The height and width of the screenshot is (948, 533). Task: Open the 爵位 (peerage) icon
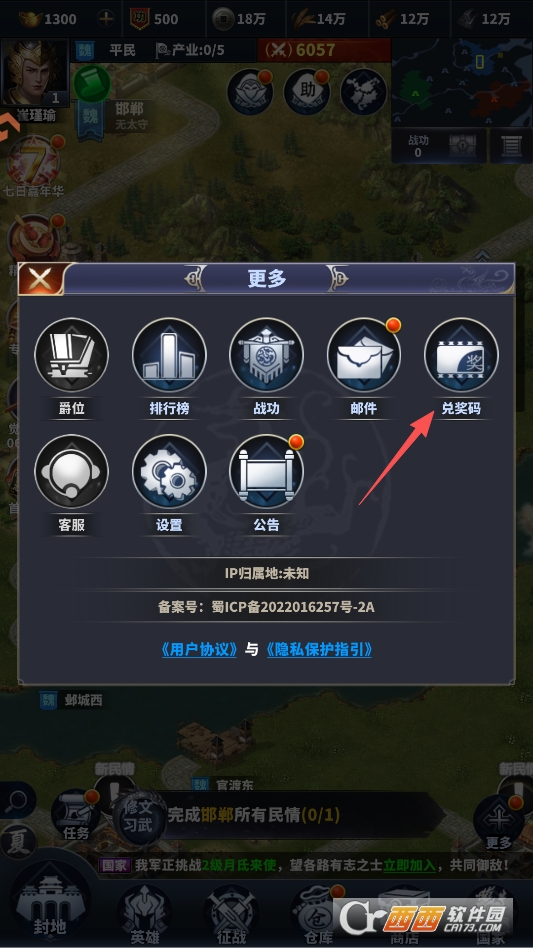coord(71,356)
